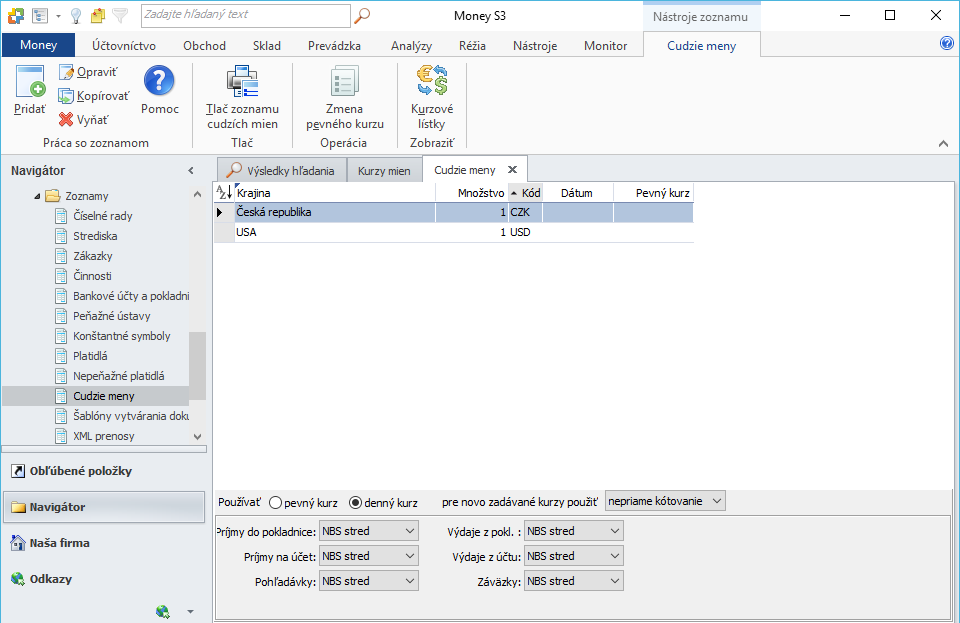960x623 pixels.
Task: Select the Česká republika row
Action: pos(454,212)
